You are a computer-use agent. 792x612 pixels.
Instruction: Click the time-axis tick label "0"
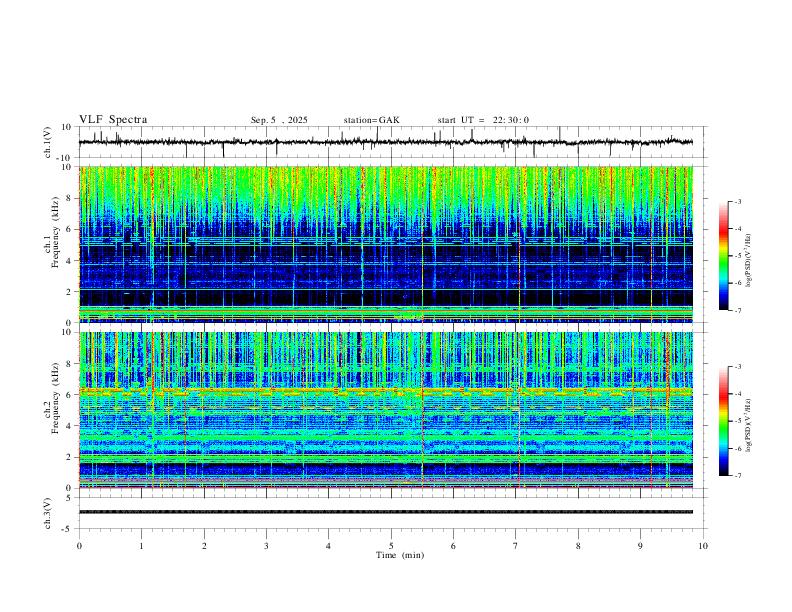tap(79, 546)
